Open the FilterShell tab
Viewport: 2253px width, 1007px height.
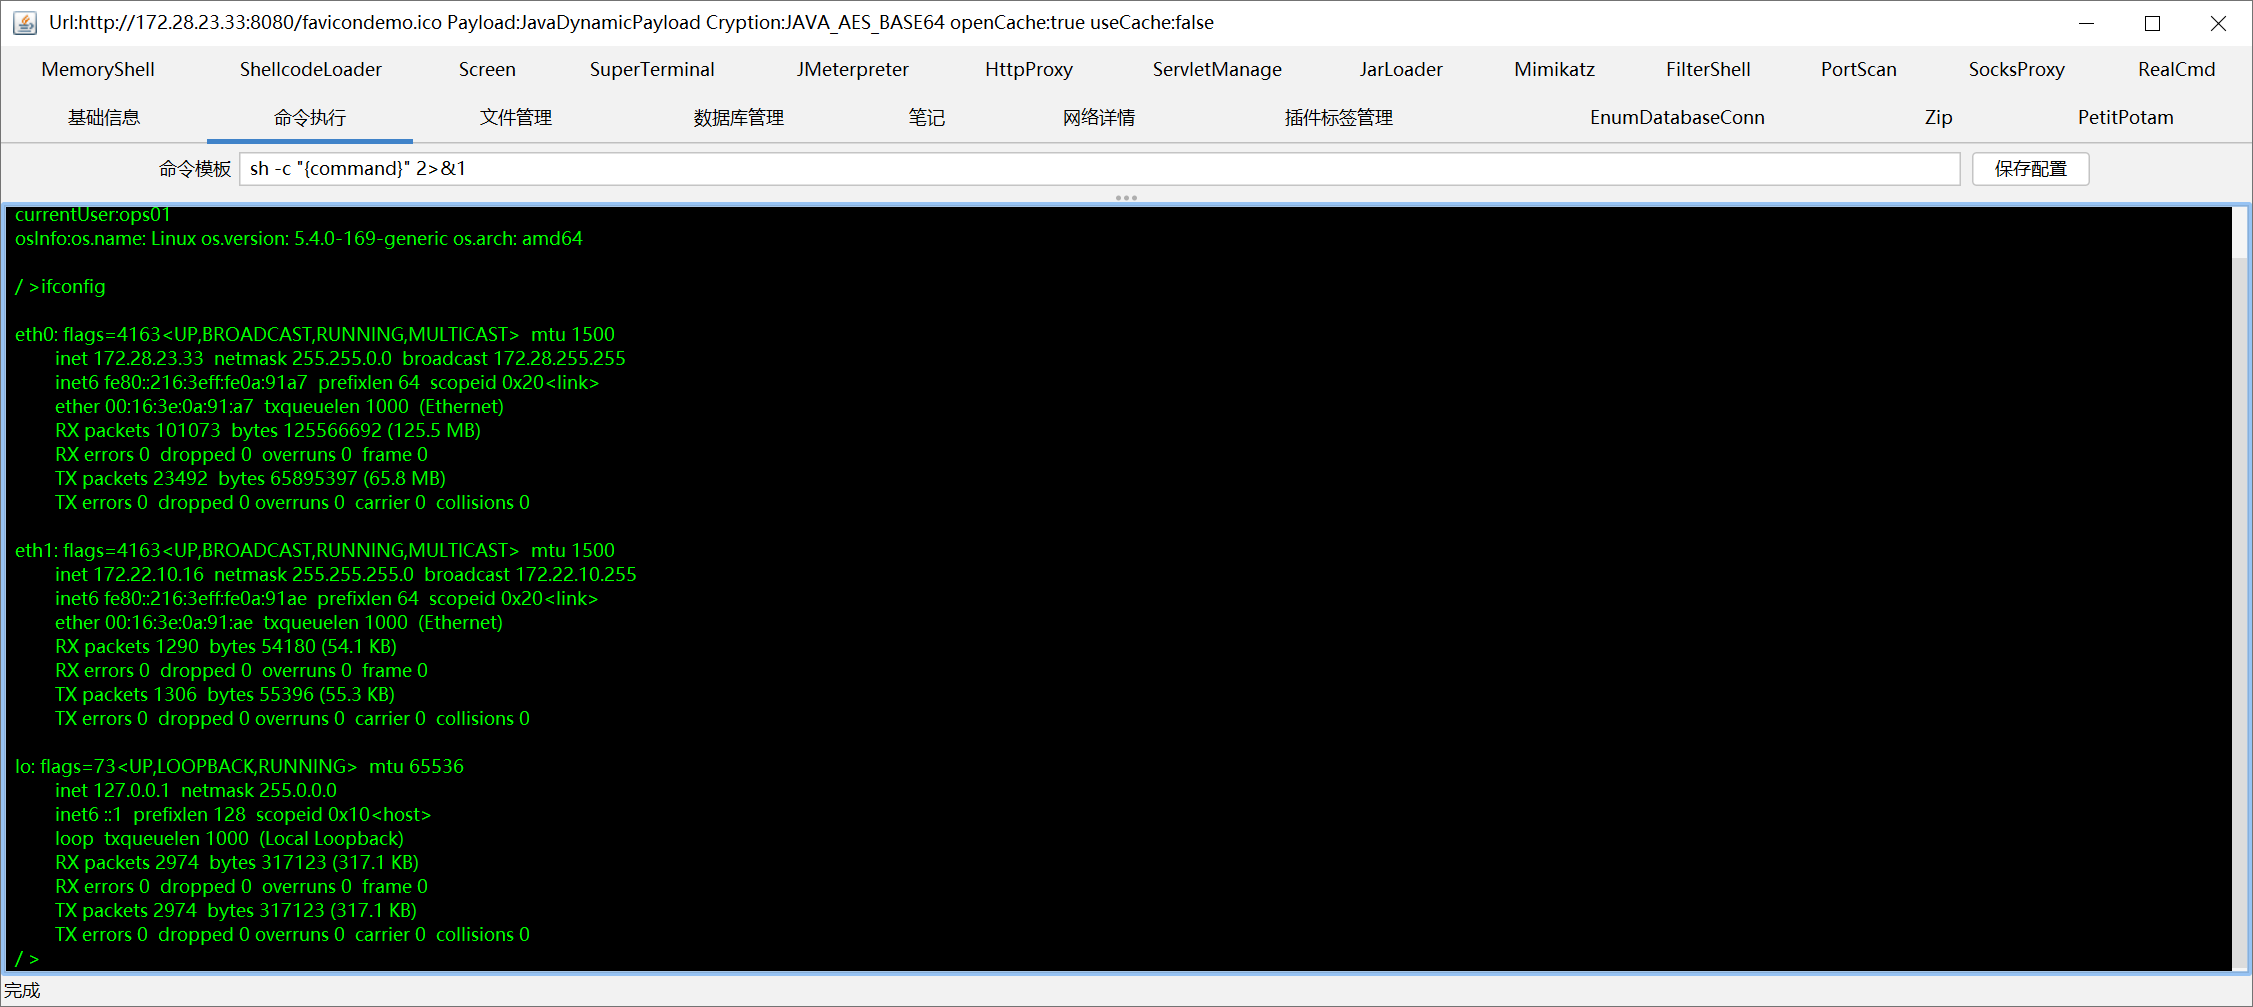tap(1708, 69)
